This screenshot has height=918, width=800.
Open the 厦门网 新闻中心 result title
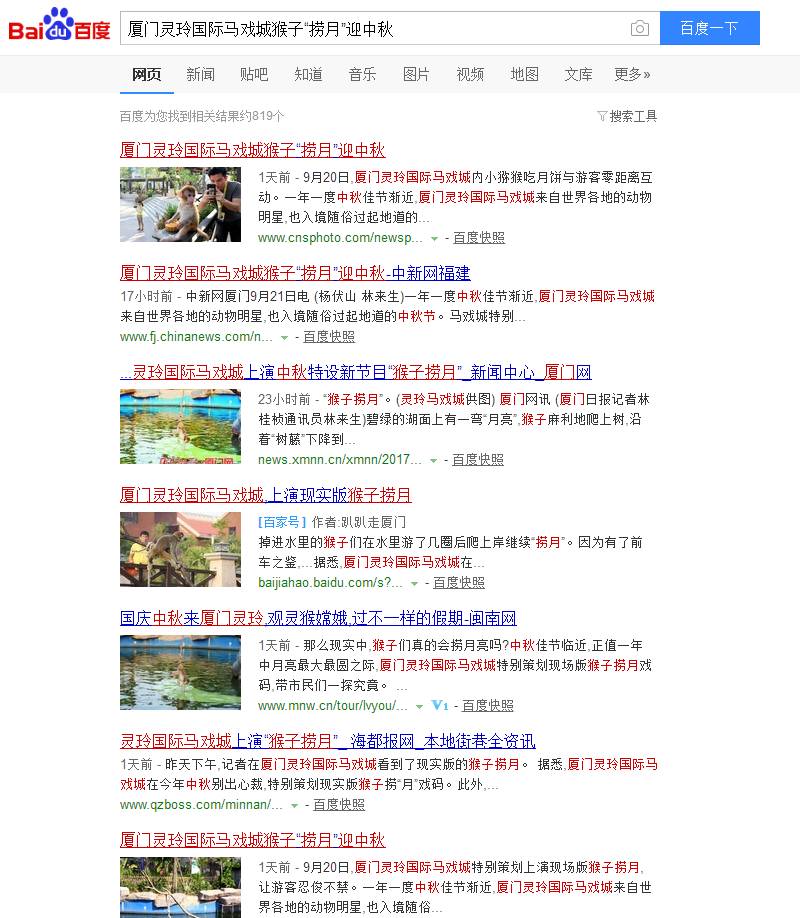tap(355, 372)
